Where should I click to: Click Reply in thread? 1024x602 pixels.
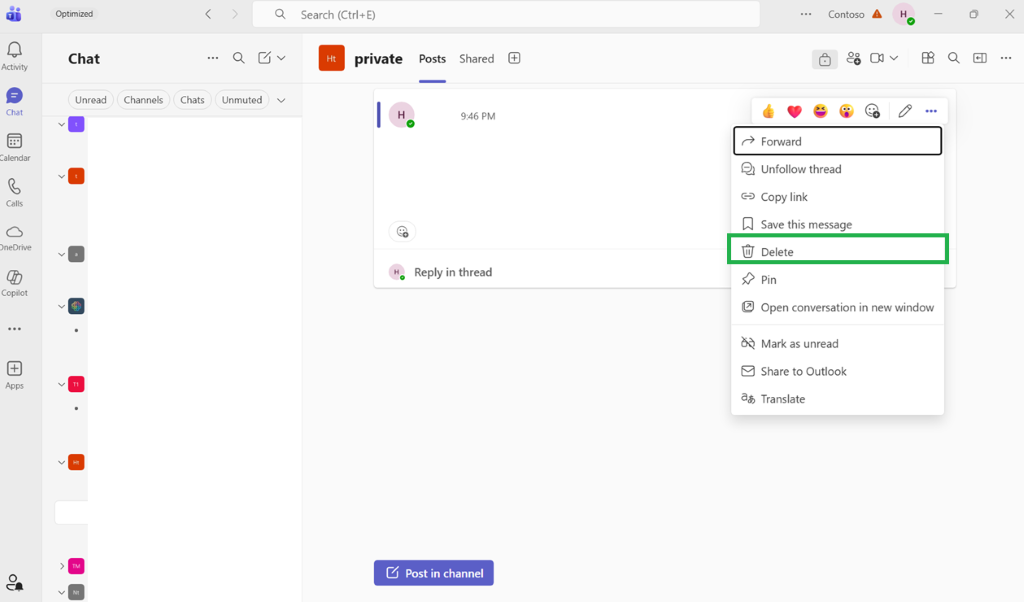tap(453, 272)
